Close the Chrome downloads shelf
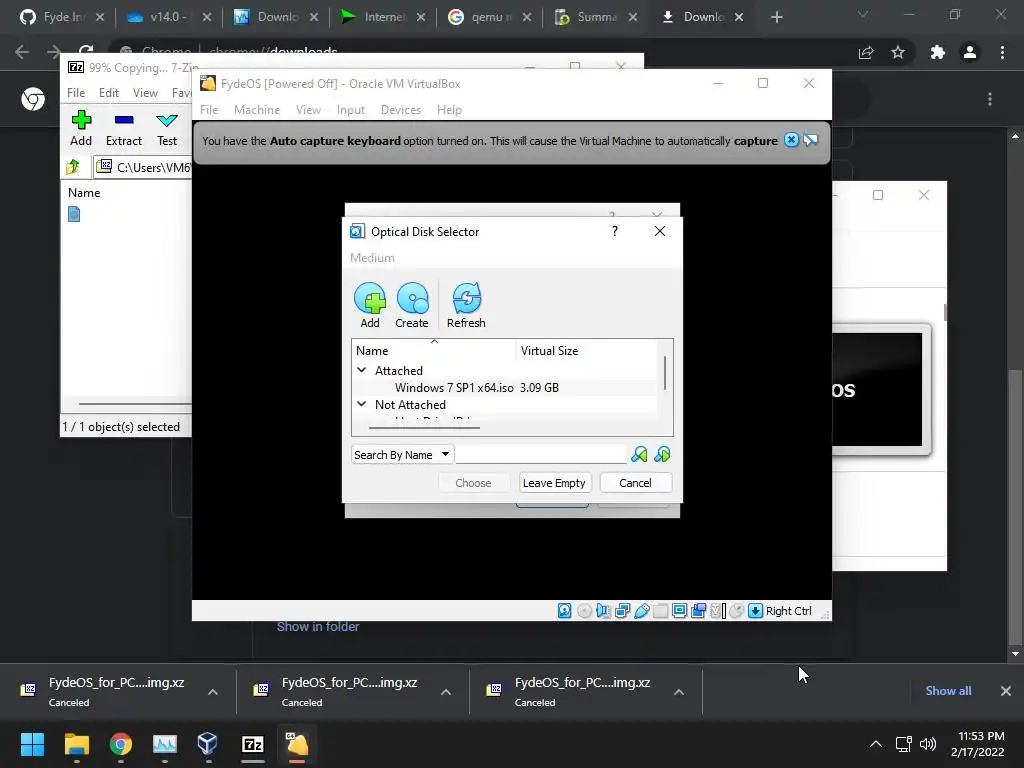This screenshot has width=1024, height=768. [1006, 691]
